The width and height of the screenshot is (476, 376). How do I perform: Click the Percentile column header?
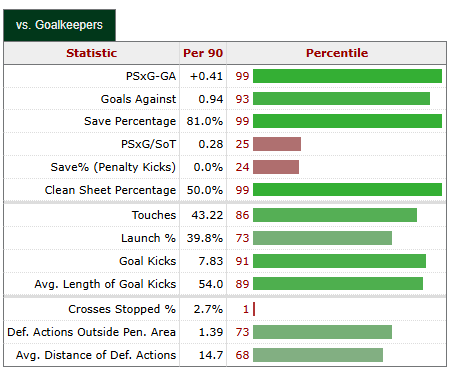337,53
